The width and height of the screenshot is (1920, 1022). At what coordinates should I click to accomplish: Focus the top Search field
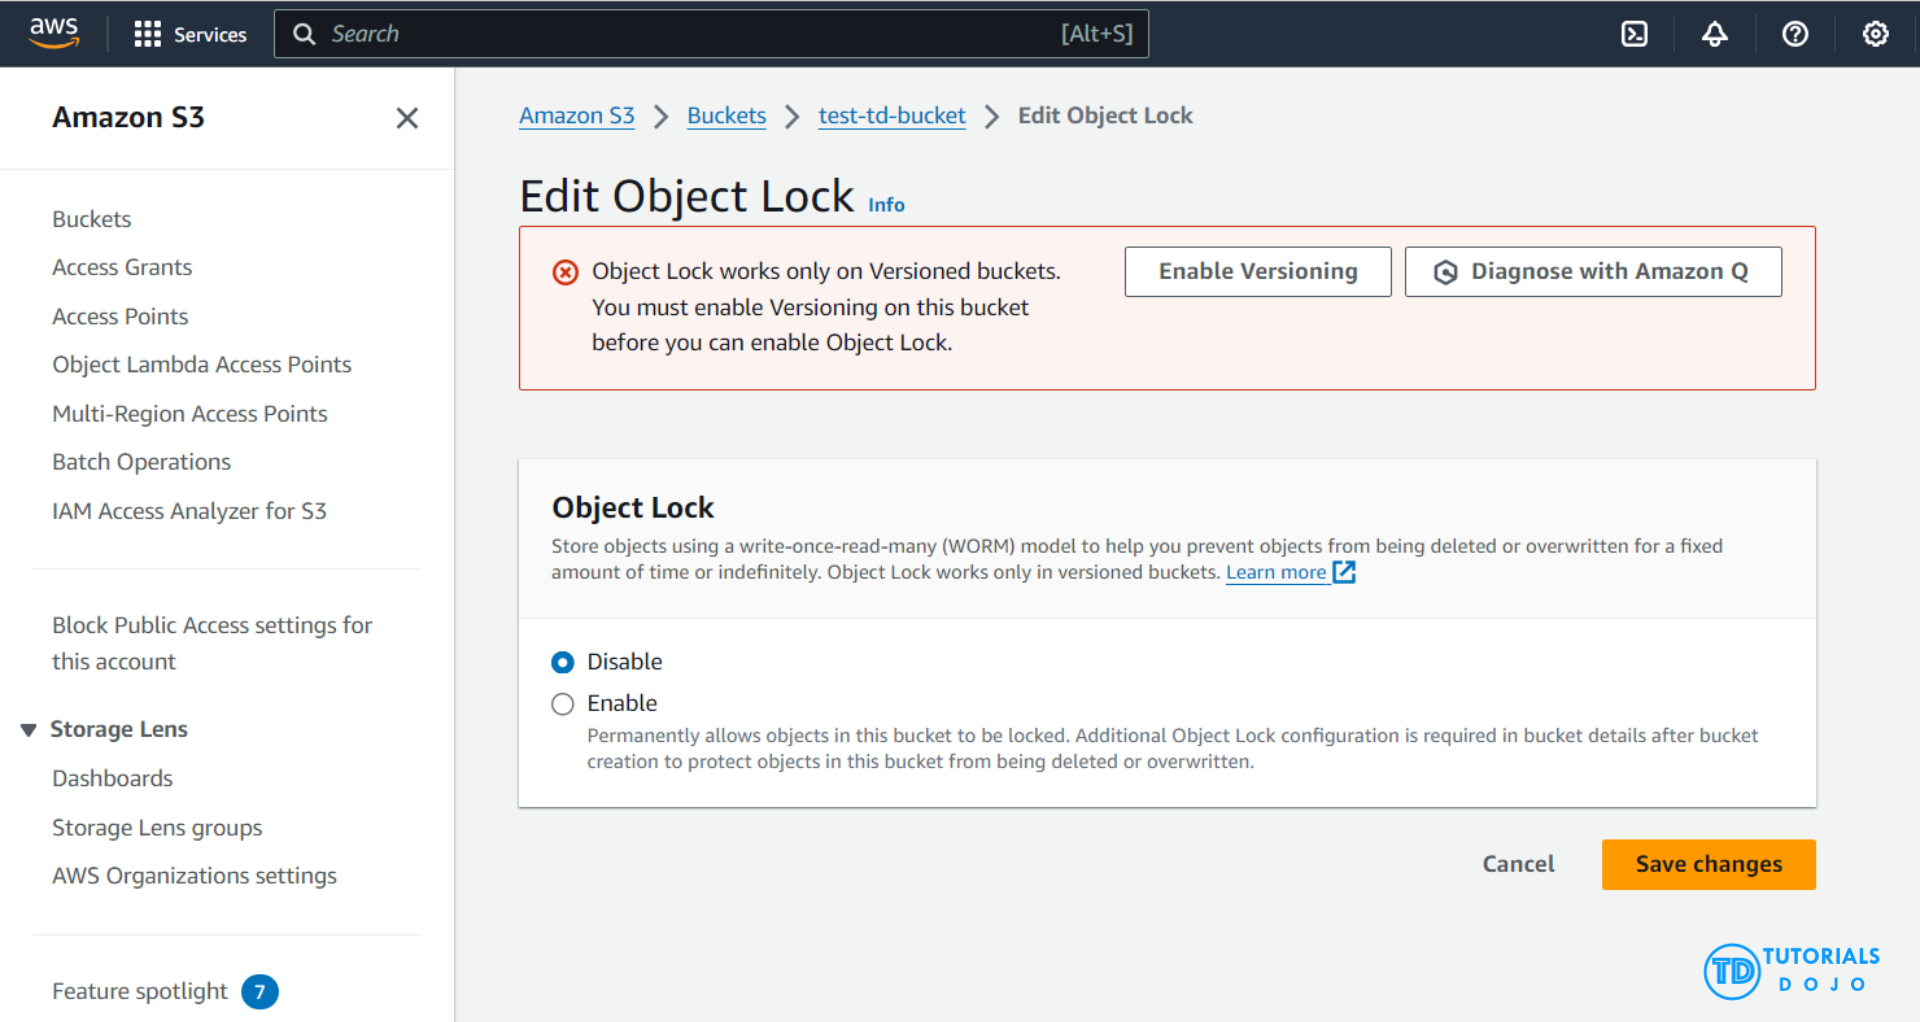coord(711,34)
